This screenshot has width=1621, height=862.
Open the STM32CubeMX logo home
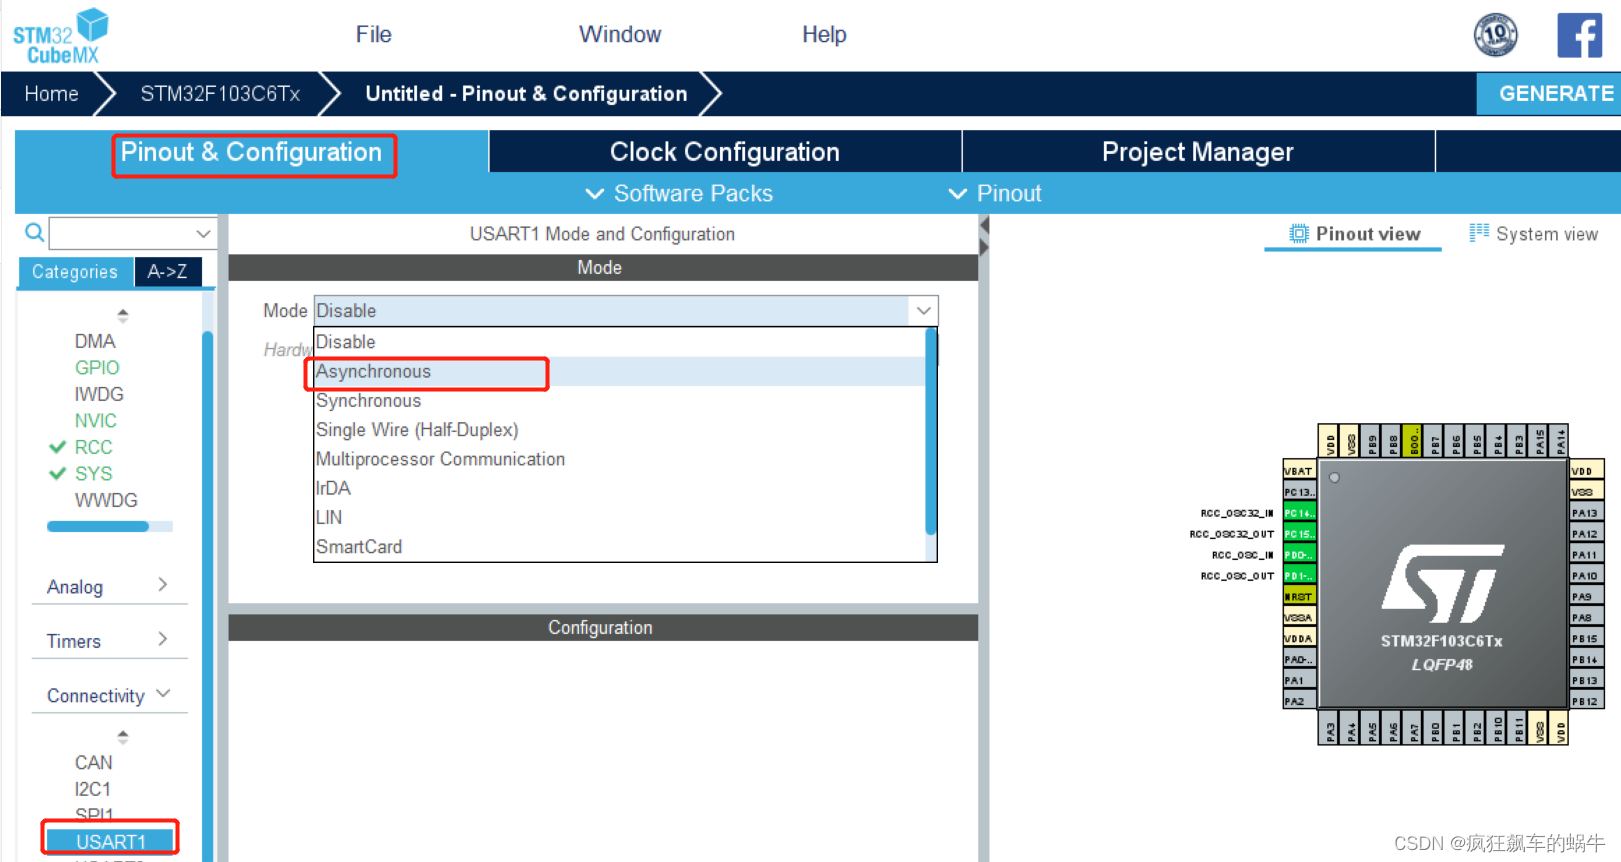pyautogui.click(x=60, y=36)
